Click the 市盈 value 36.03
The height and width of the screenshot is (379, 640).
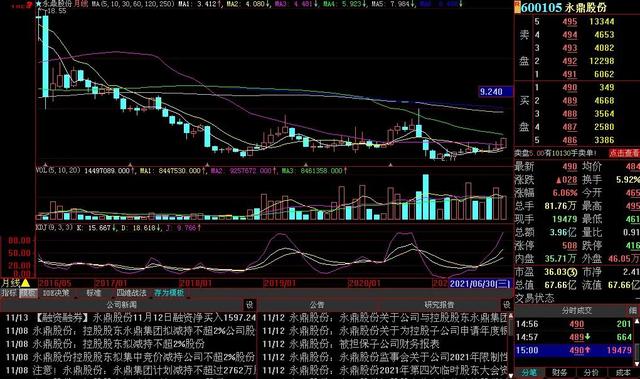(x=561, y=272)
